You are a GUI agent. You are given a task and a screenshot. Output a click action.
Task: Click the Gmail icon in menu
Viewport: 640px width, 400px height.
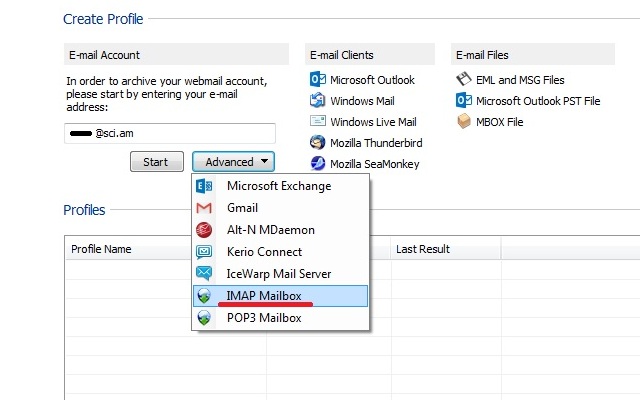pos(204,208)
